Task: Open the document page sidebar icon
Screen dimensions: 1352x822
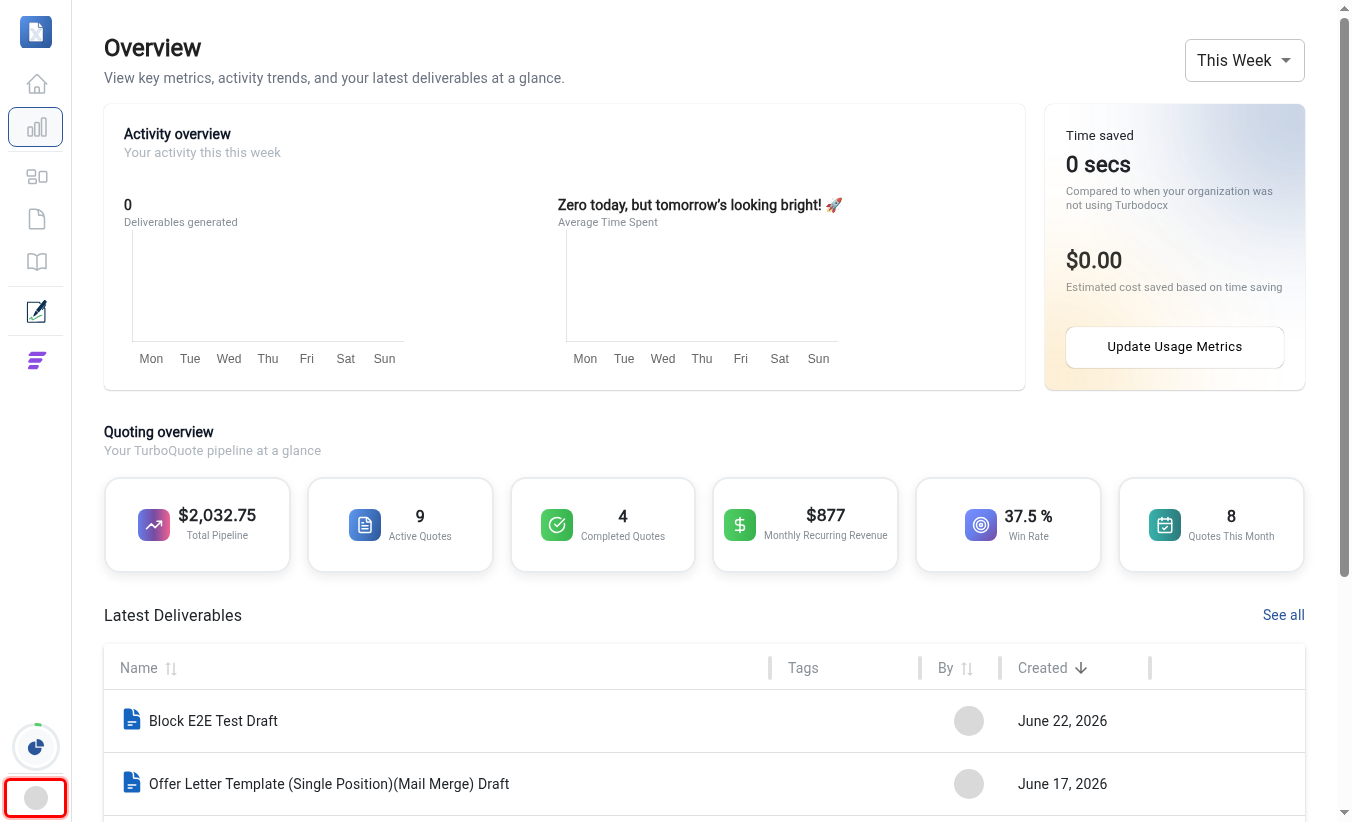Action: pyautogui.click(x=36, y=219)
